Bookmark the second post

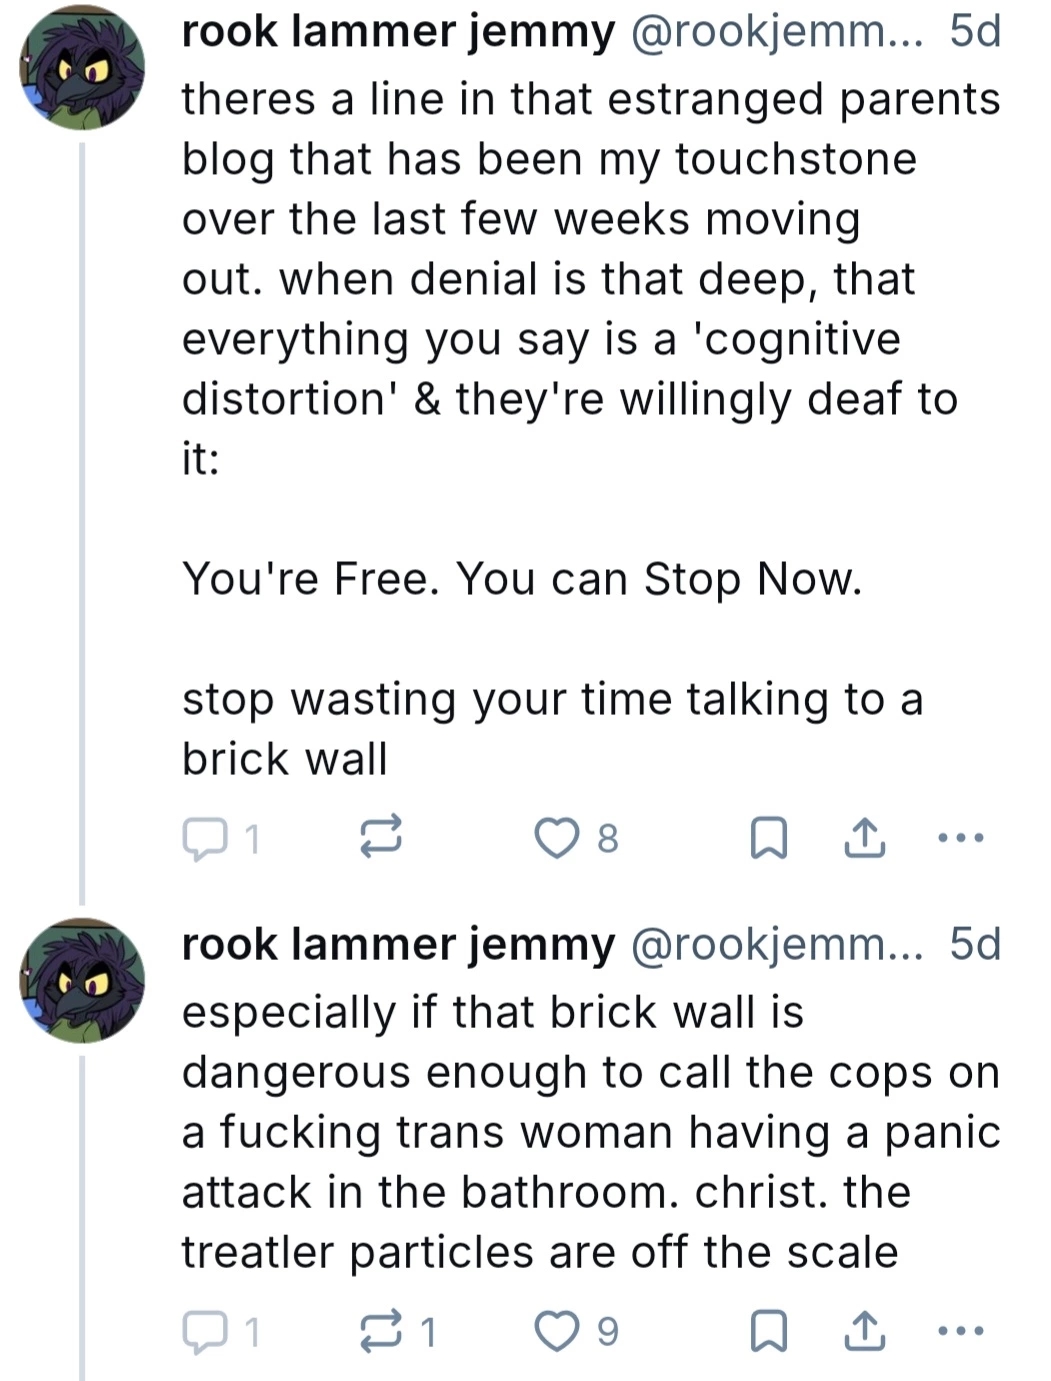click(768, 1331)
